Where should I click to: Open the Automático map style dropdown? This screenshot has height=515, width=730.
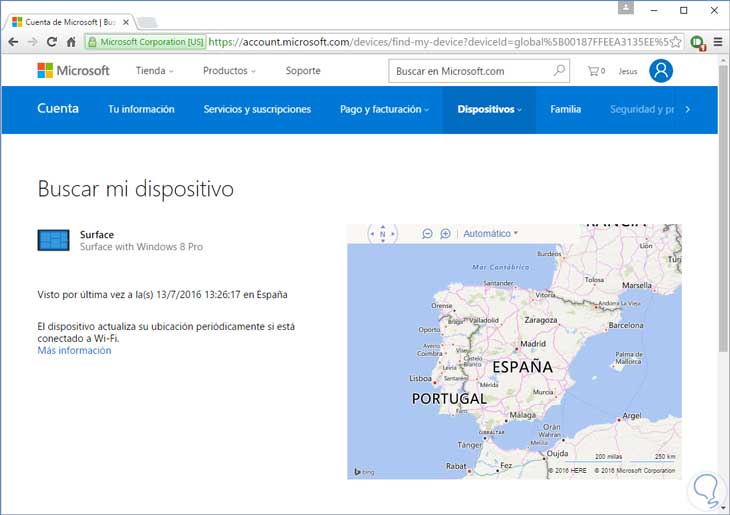pyautogui.click(x=490, y=233)
